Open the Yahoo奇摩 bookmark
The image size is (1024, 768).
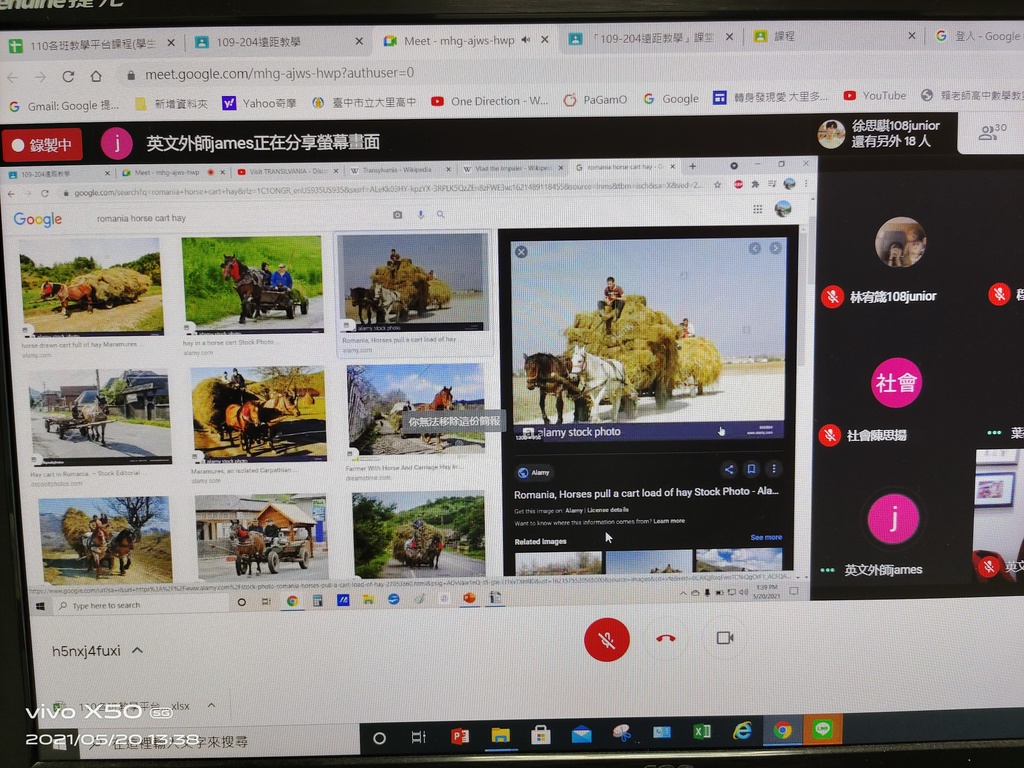259,103
